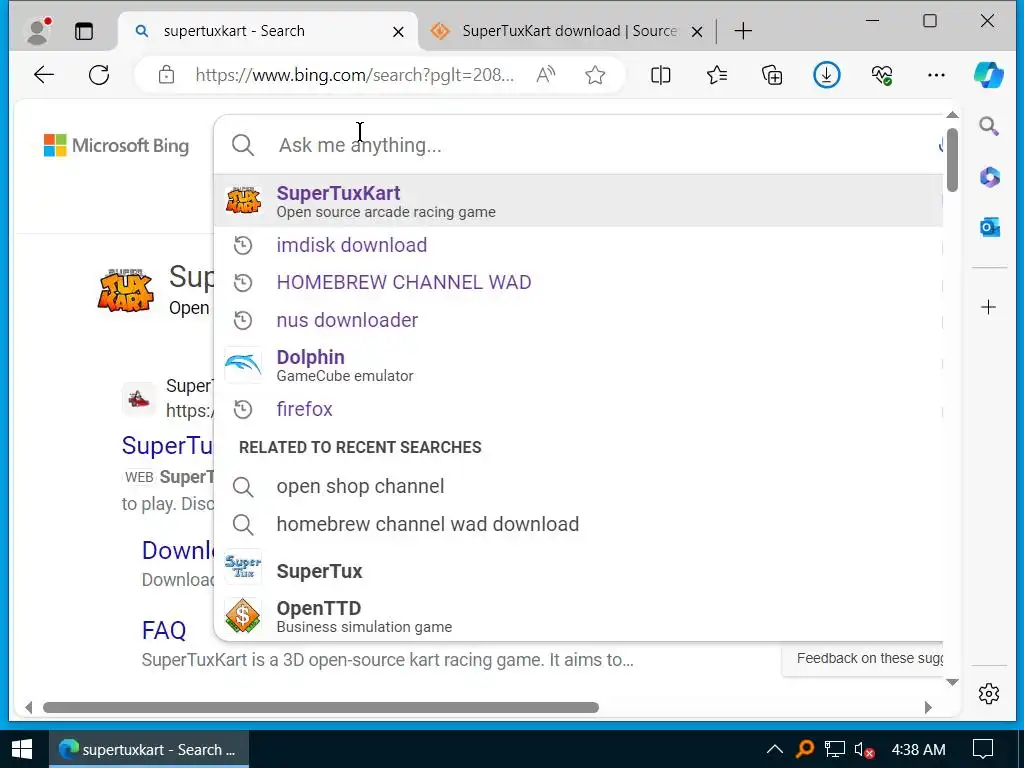Add this page to favorites star
This screenshot has height=768, width=1024.
[x=595, y=75]
